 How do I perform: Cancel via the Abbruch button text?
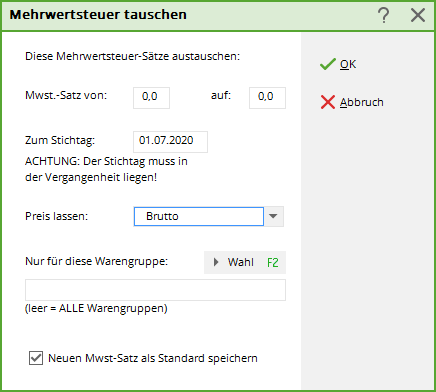pos(362,102)
